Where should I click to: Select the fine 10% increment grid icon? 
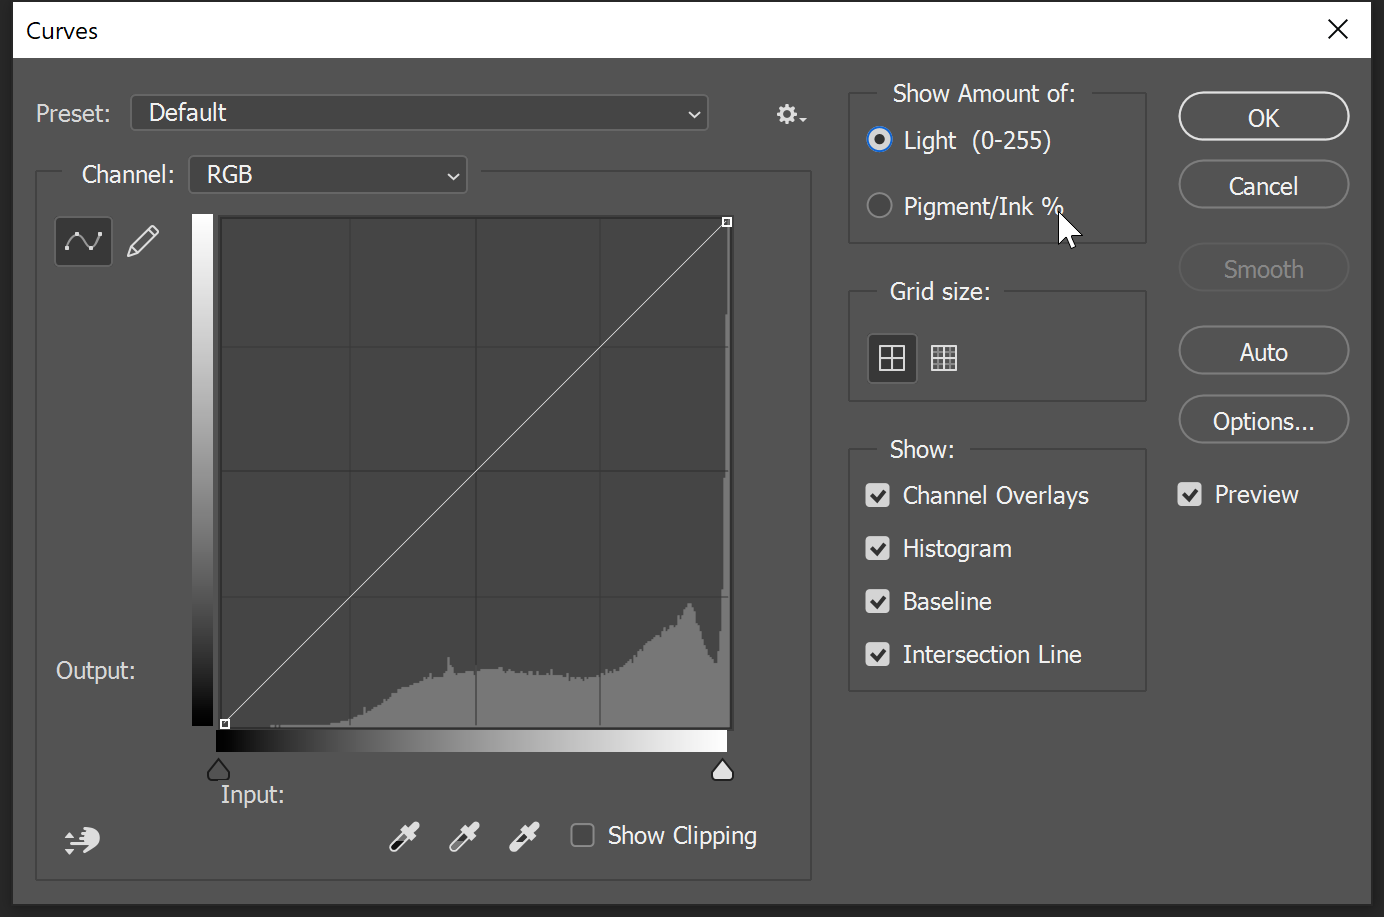943,357
